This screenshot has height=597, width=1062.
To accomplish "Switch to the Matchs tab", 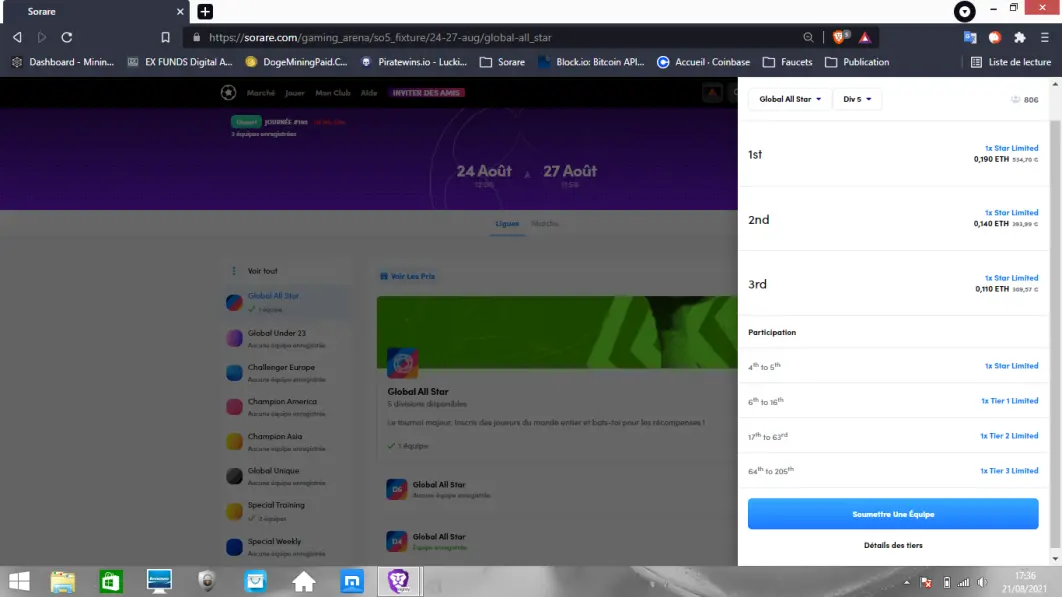I will tap(545, 224).
